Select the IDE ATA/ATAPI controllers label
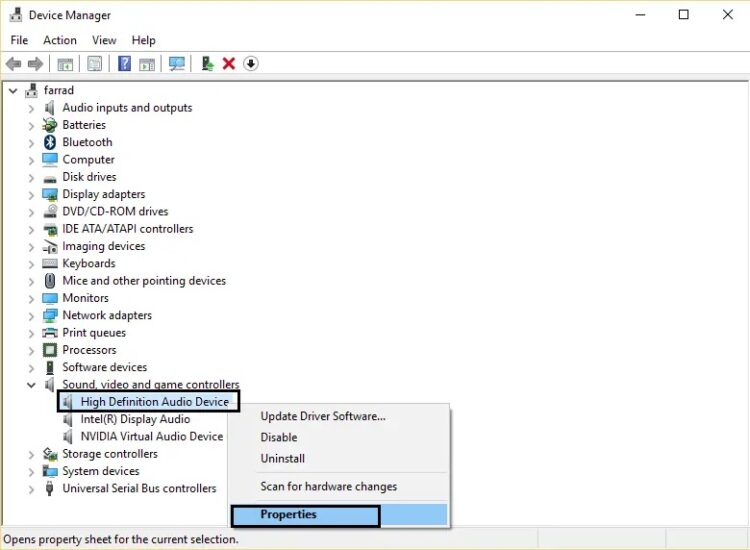The height and width of the screenshot is (550, 750). pos(128,229)
